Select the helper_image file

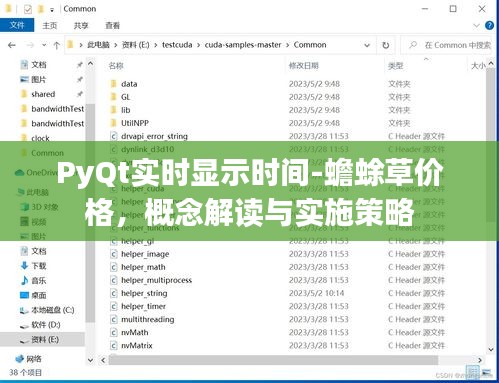pos(145,254)
